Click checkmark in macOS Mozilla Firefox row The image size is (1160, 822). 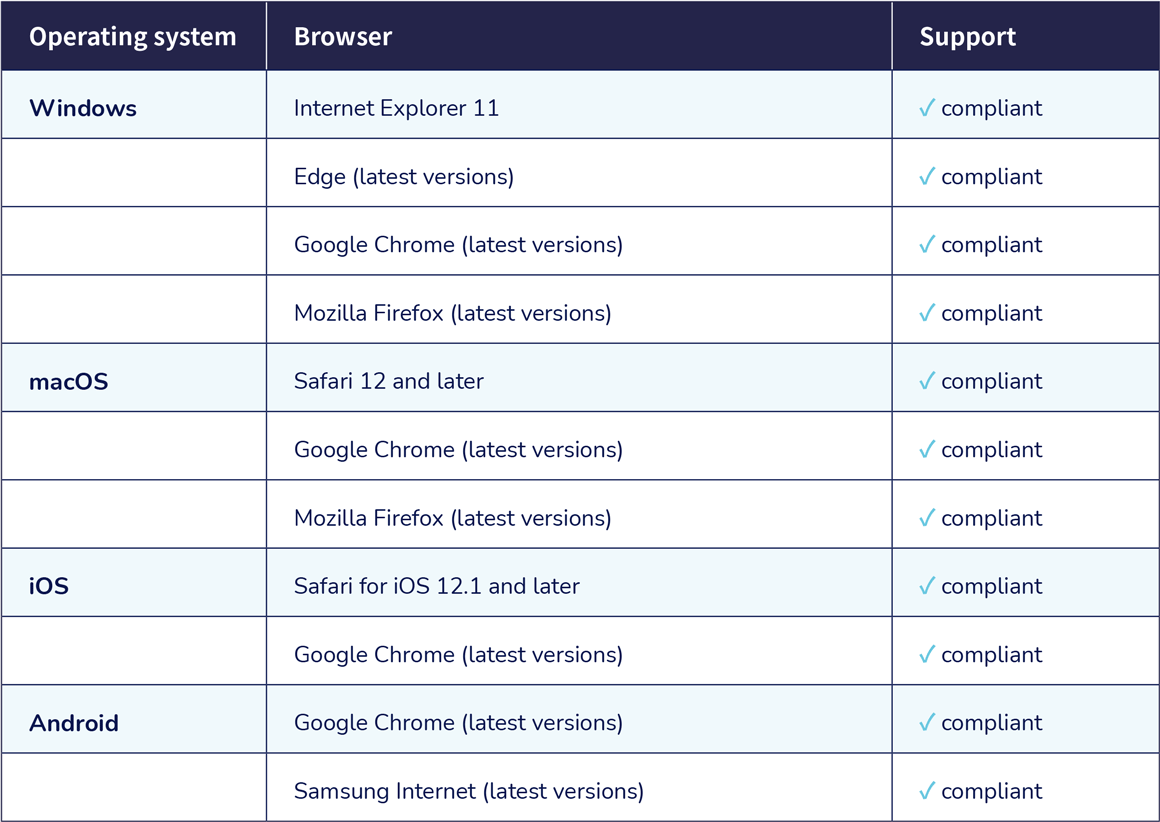coord(927,518)
